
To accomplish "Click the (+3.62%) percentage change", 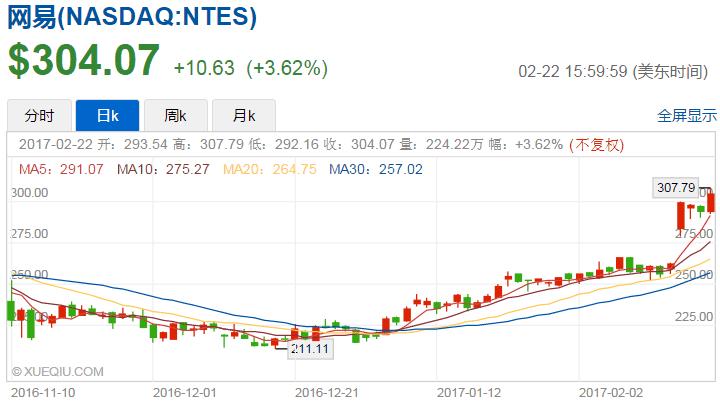I will (x=287, y=68).
